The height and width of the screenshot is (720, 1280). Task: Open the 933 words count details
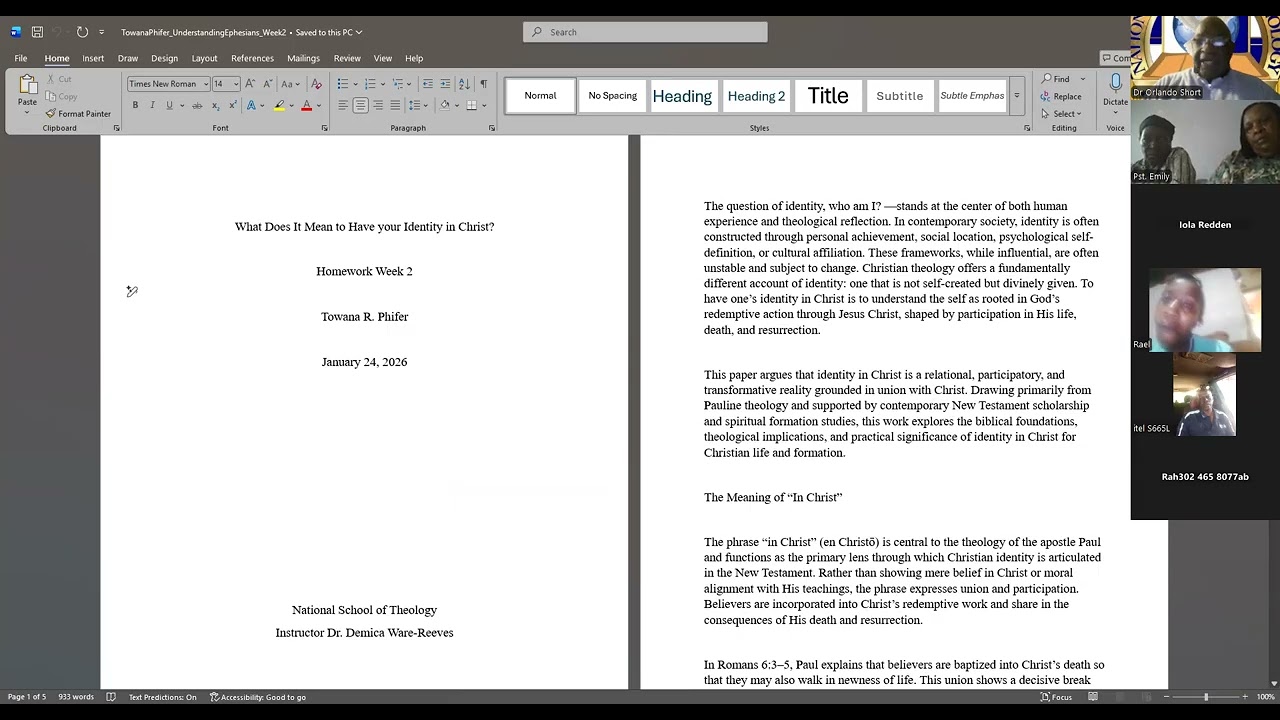(x=76, y=697)
